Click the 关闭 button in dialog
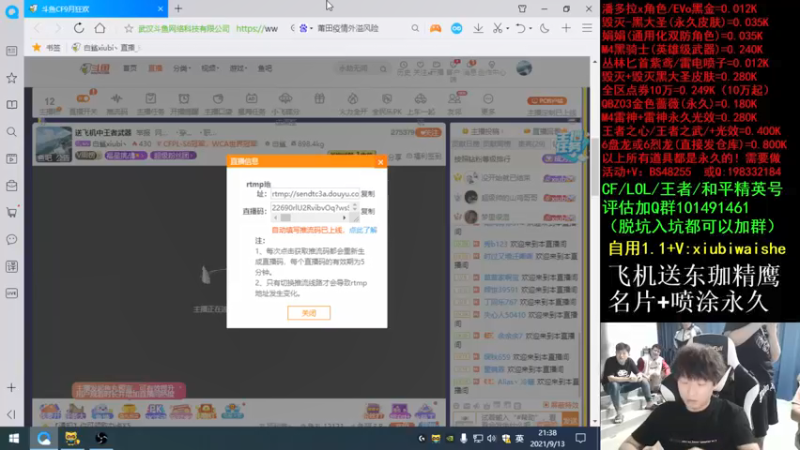 pos(309,313)
